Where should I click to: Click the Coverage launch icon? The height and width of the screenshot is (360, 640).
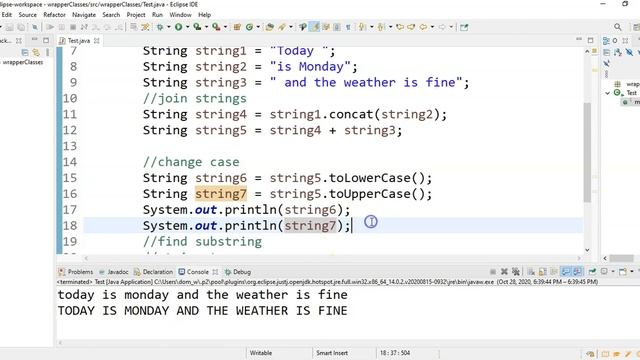click(x=197, y=27)
